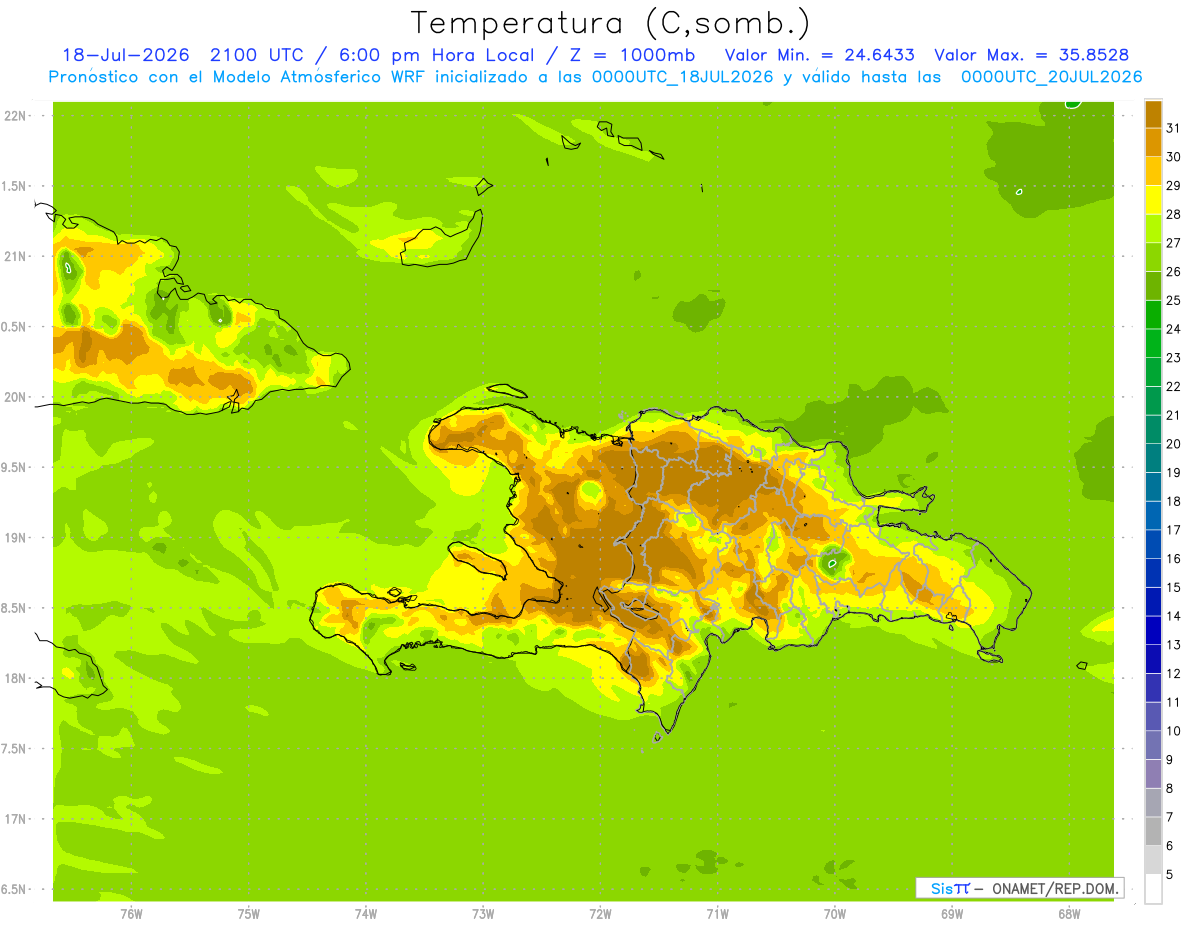1200x927 pixels.
Task: Click the SisTT - ONAMET/REP.DOM. credit box
Action: coord(1019,888)
